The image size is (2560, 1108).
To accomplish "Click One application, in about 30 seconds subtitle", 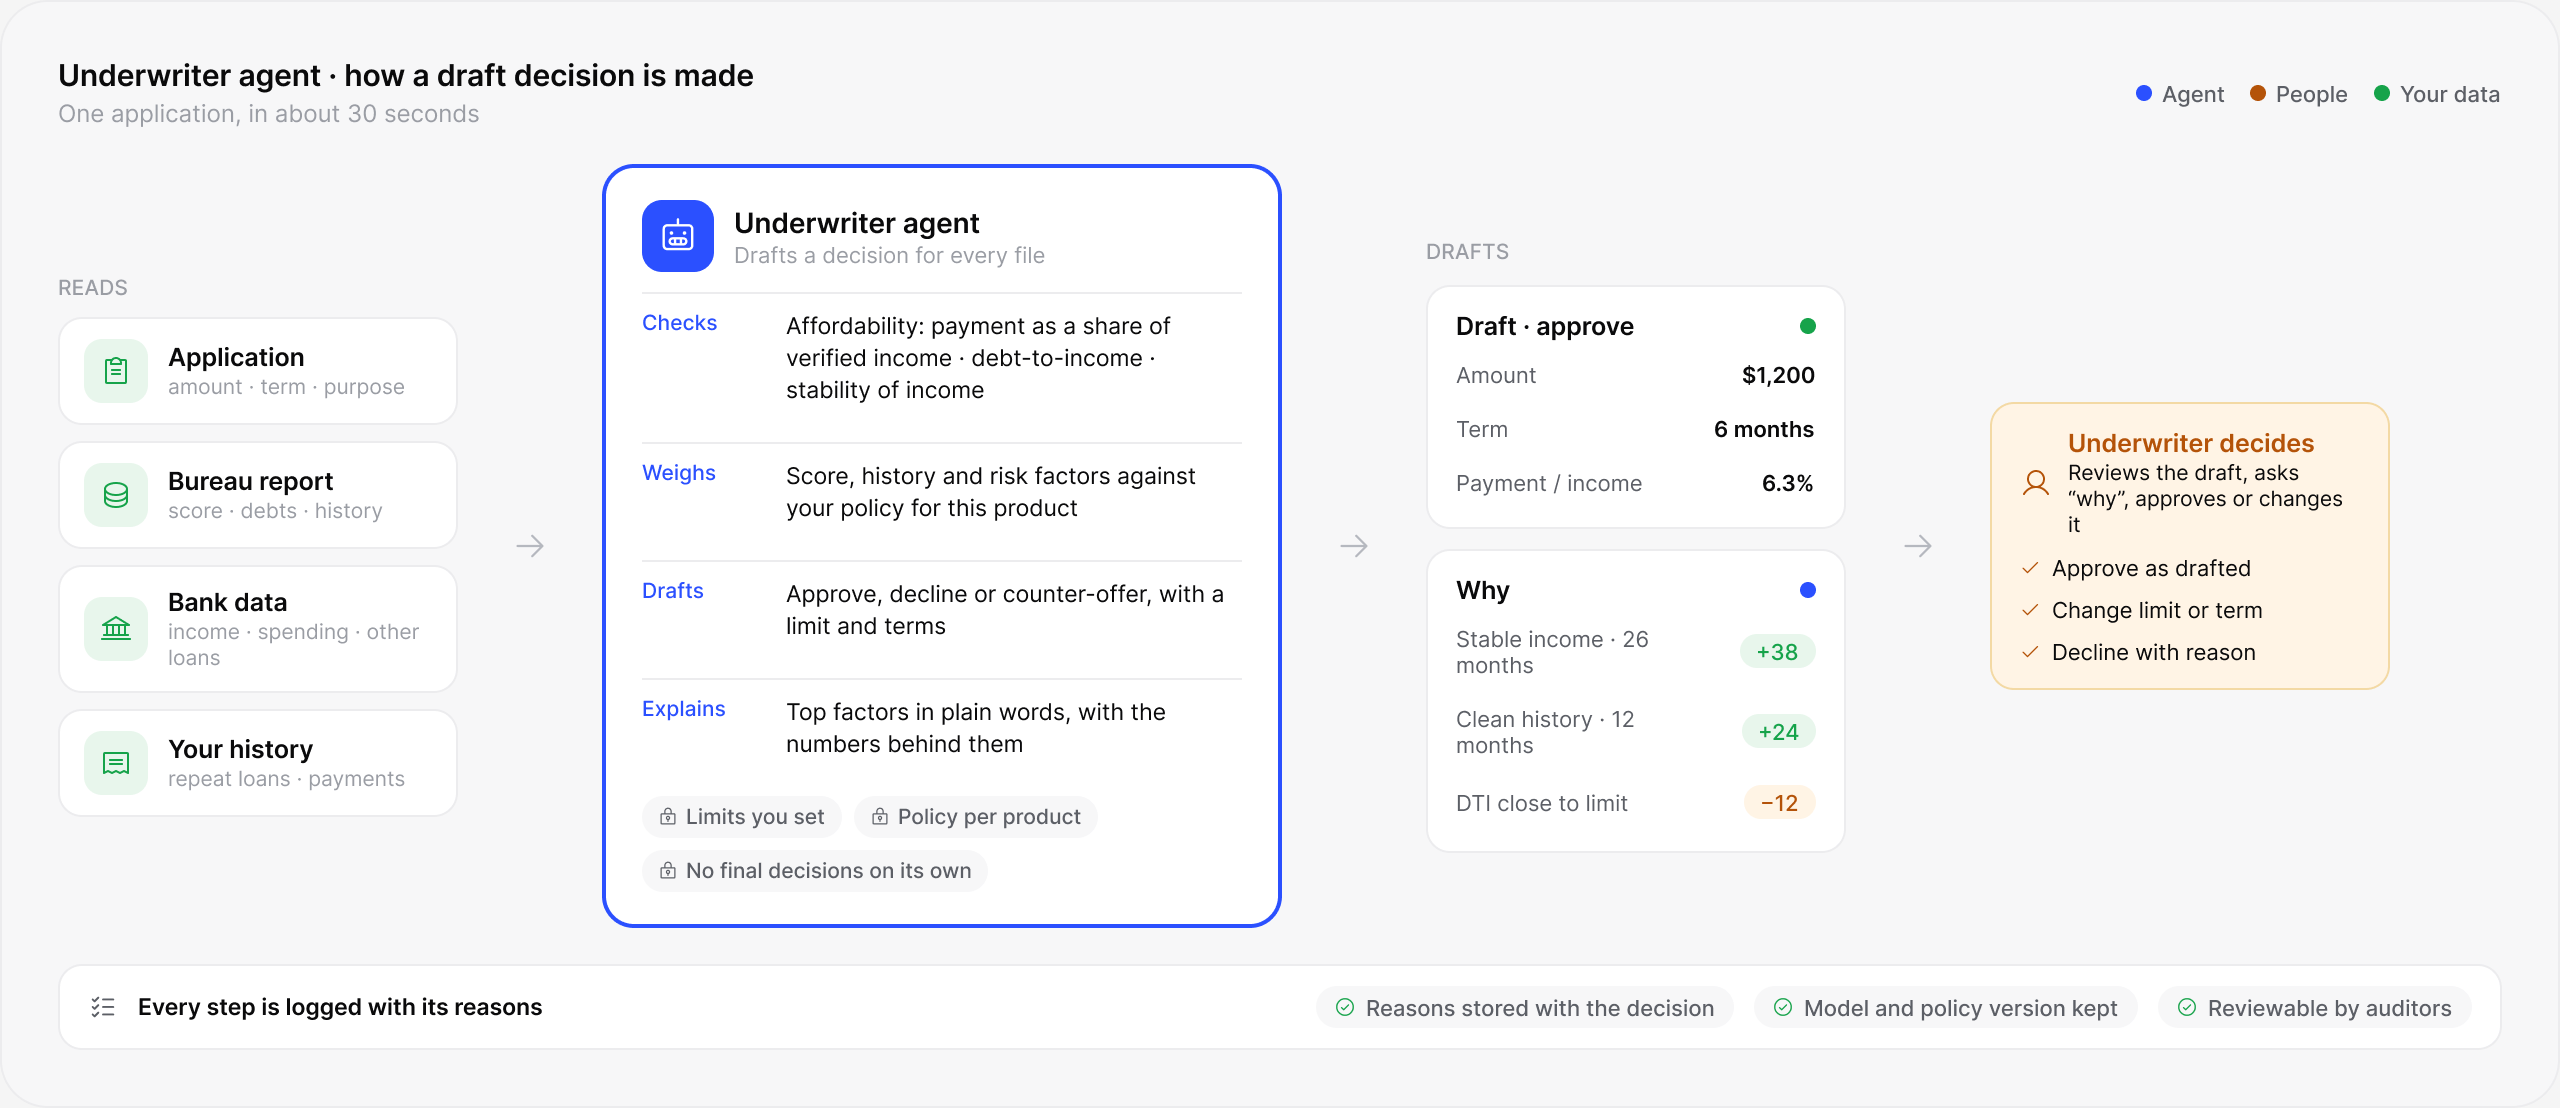I will pyautogui.click(x=269, y=114).
